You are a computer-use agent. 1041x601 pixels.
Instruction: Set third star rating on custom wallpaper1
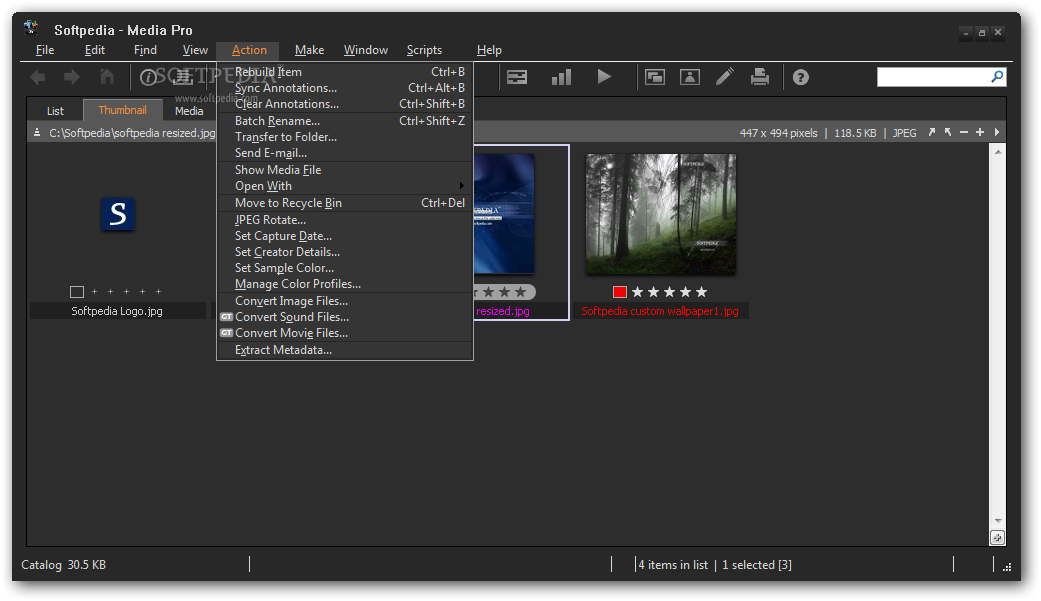click(x=669, y=292)
